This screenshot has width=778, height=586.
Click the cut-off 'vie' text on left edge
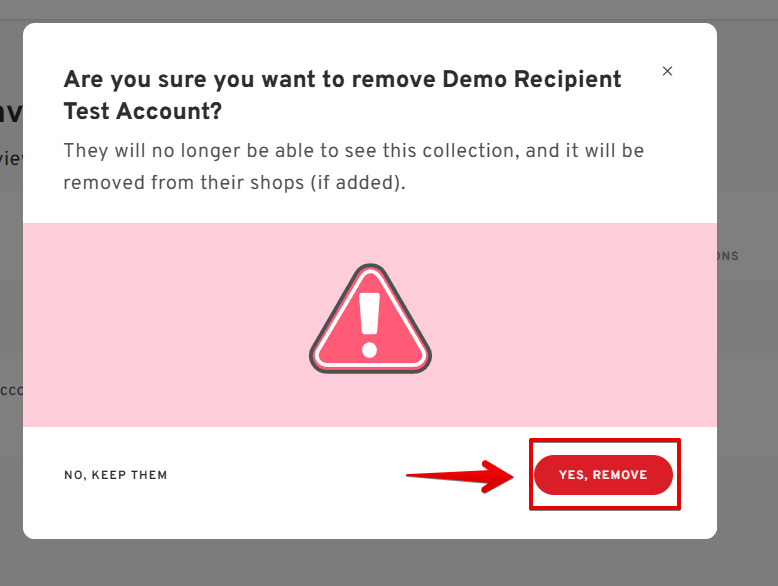(x=11, y=159)
